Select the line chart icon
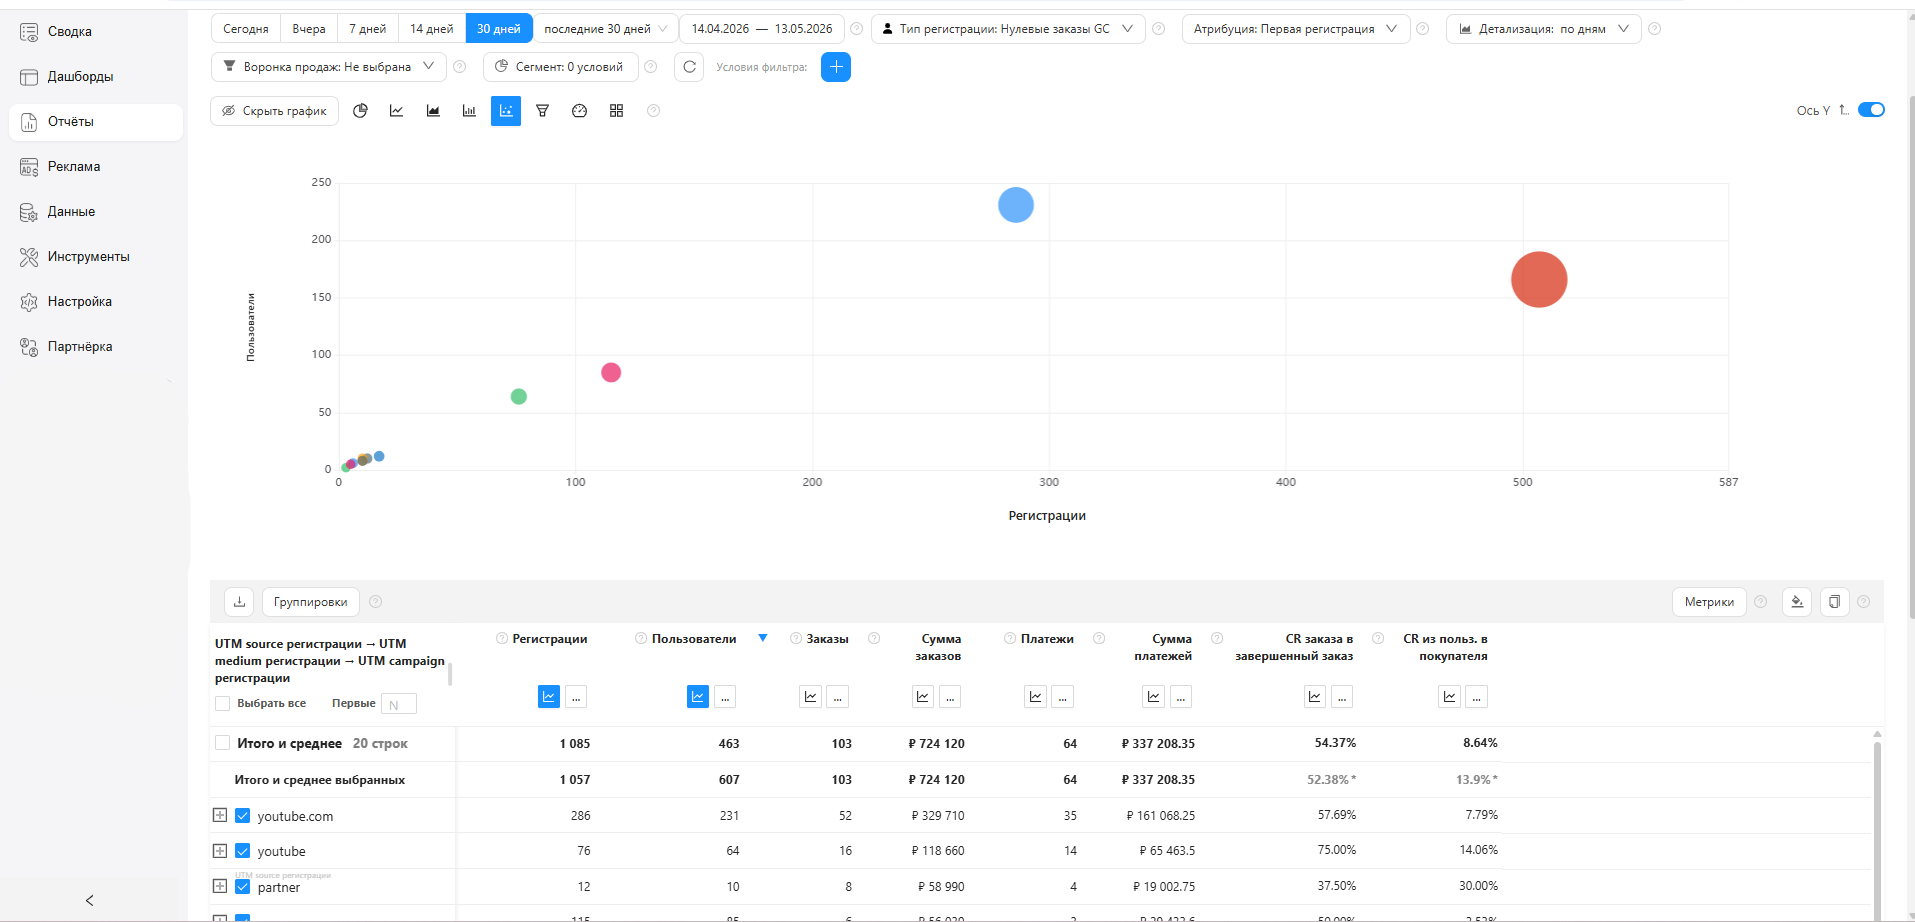 click(396, 111)
